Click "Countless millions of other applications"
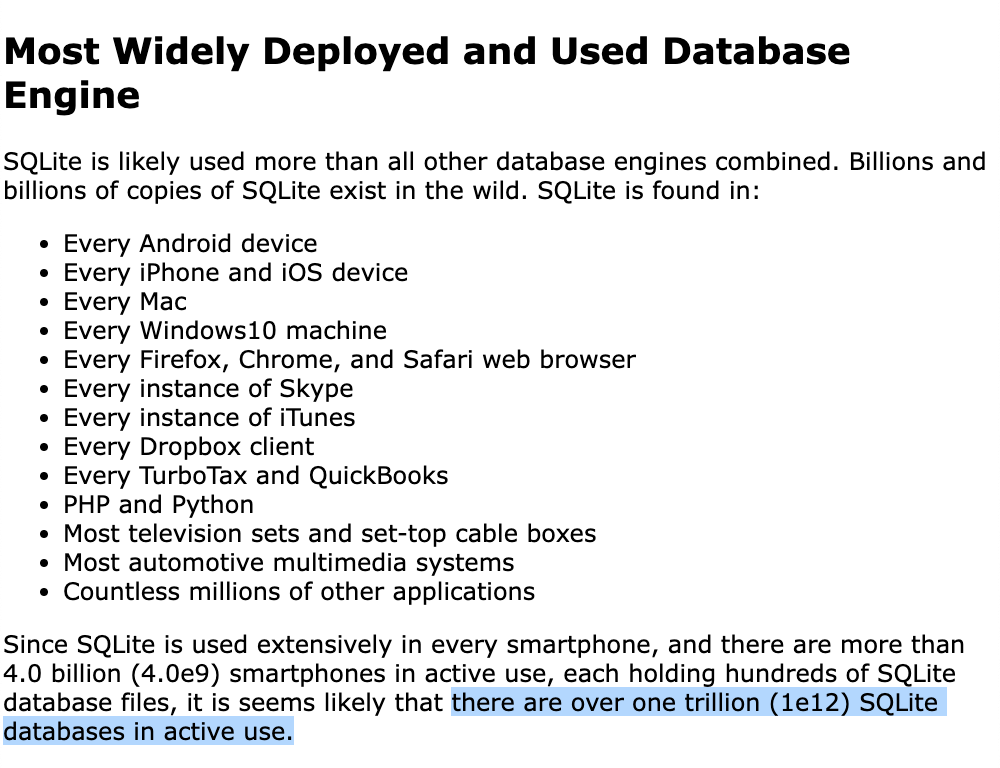The image size is (1000, 768). pos(299,592)
